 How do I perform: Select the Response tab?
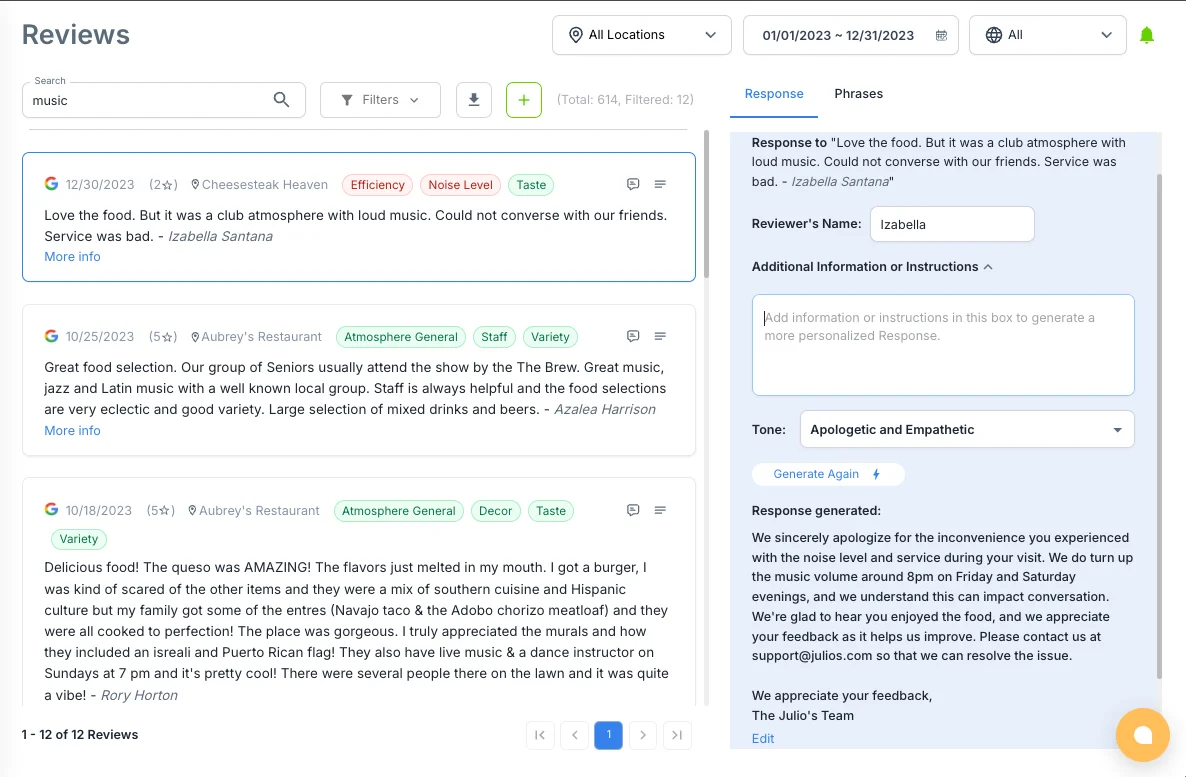point(774,93)
